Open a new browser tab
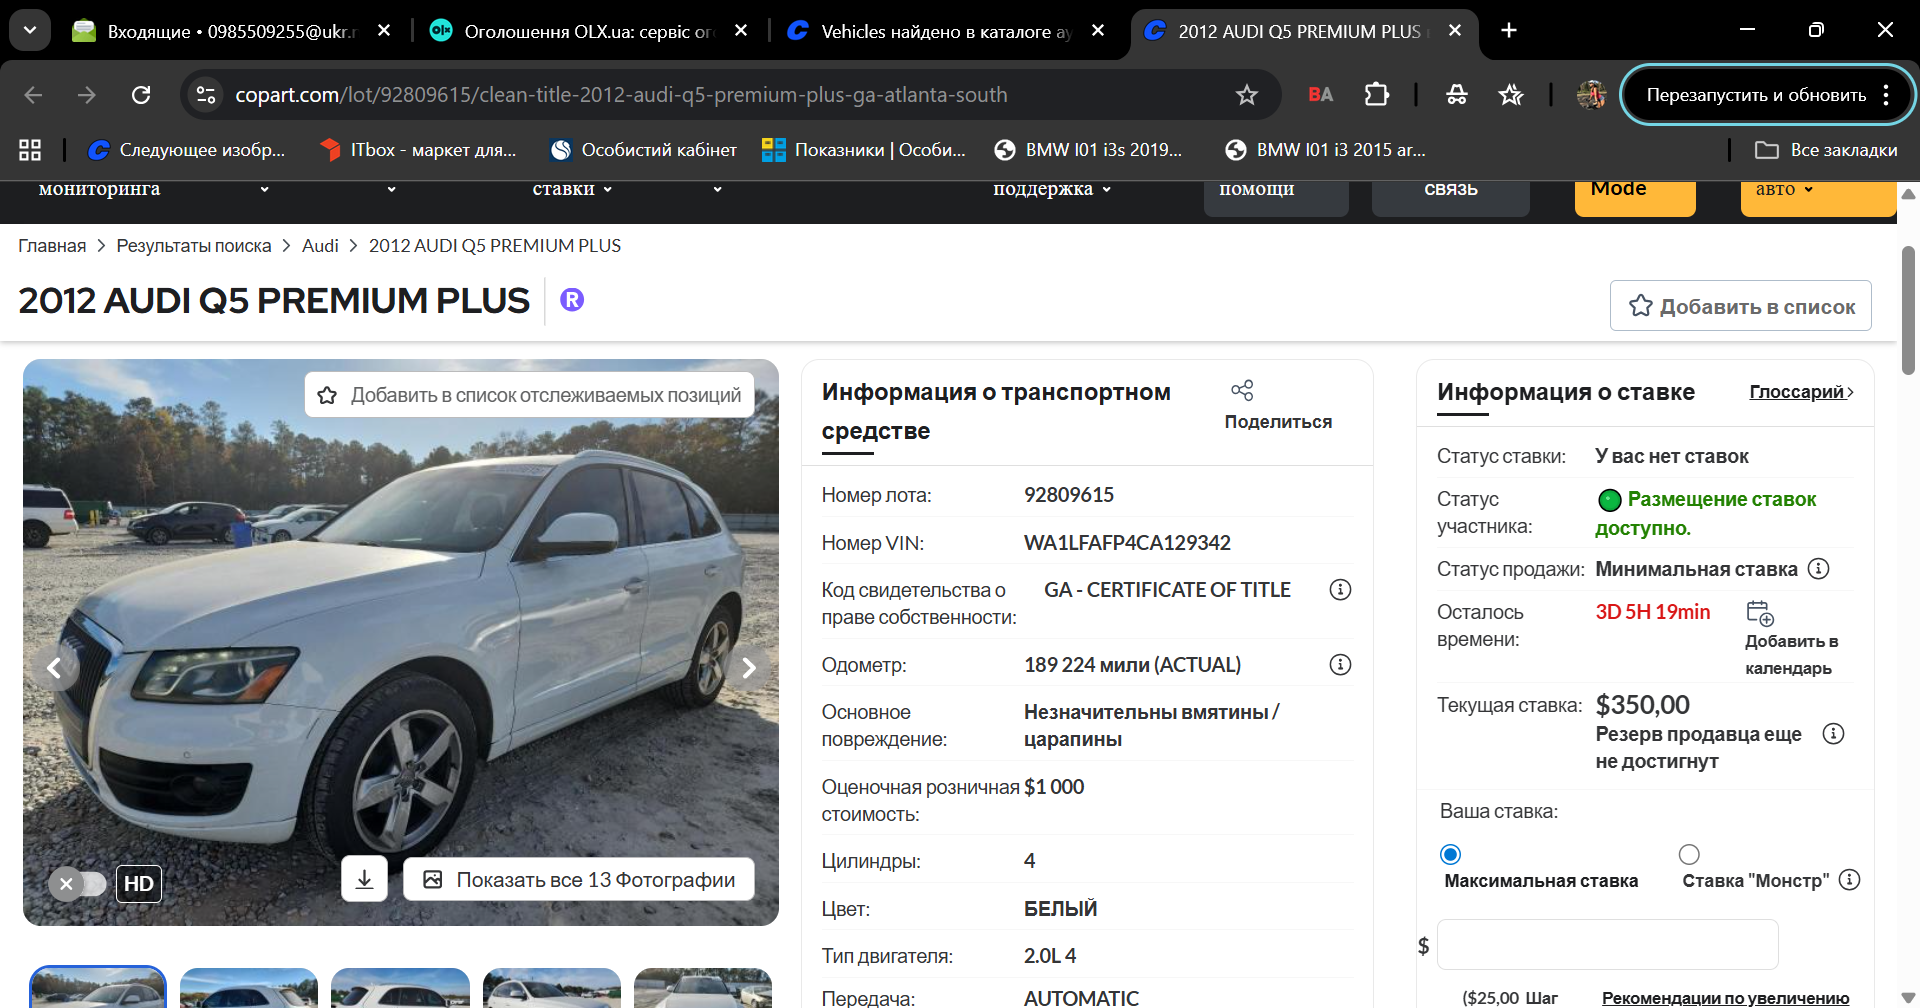 pyautogui.click(x=1509, y=31)
